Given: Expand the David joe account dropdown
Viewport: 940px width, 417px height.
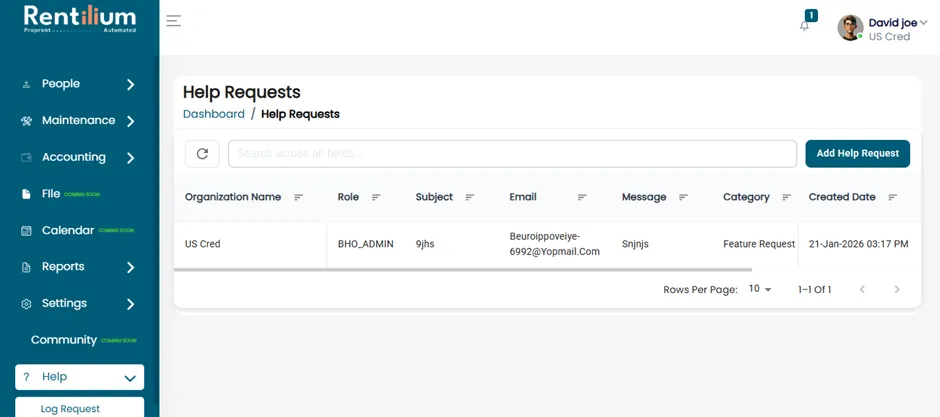Looking at the screenshot, I should point(923,23).
